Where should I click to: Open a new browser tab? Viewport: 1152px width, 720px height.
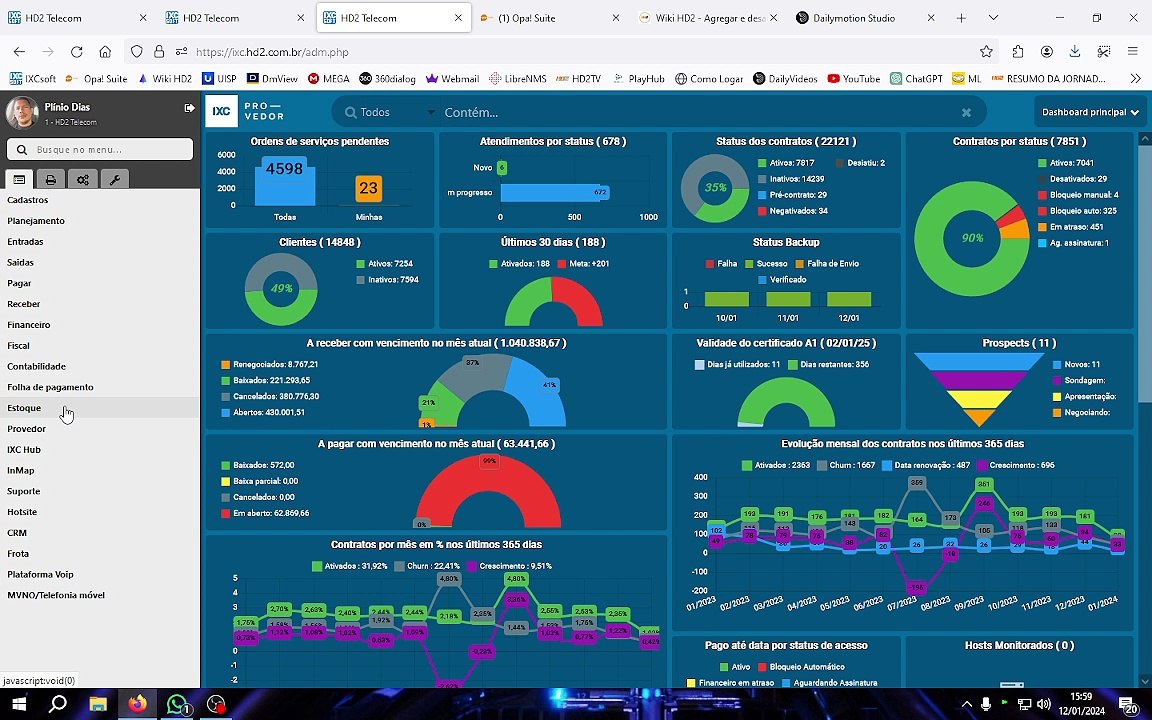coord(961,18)
